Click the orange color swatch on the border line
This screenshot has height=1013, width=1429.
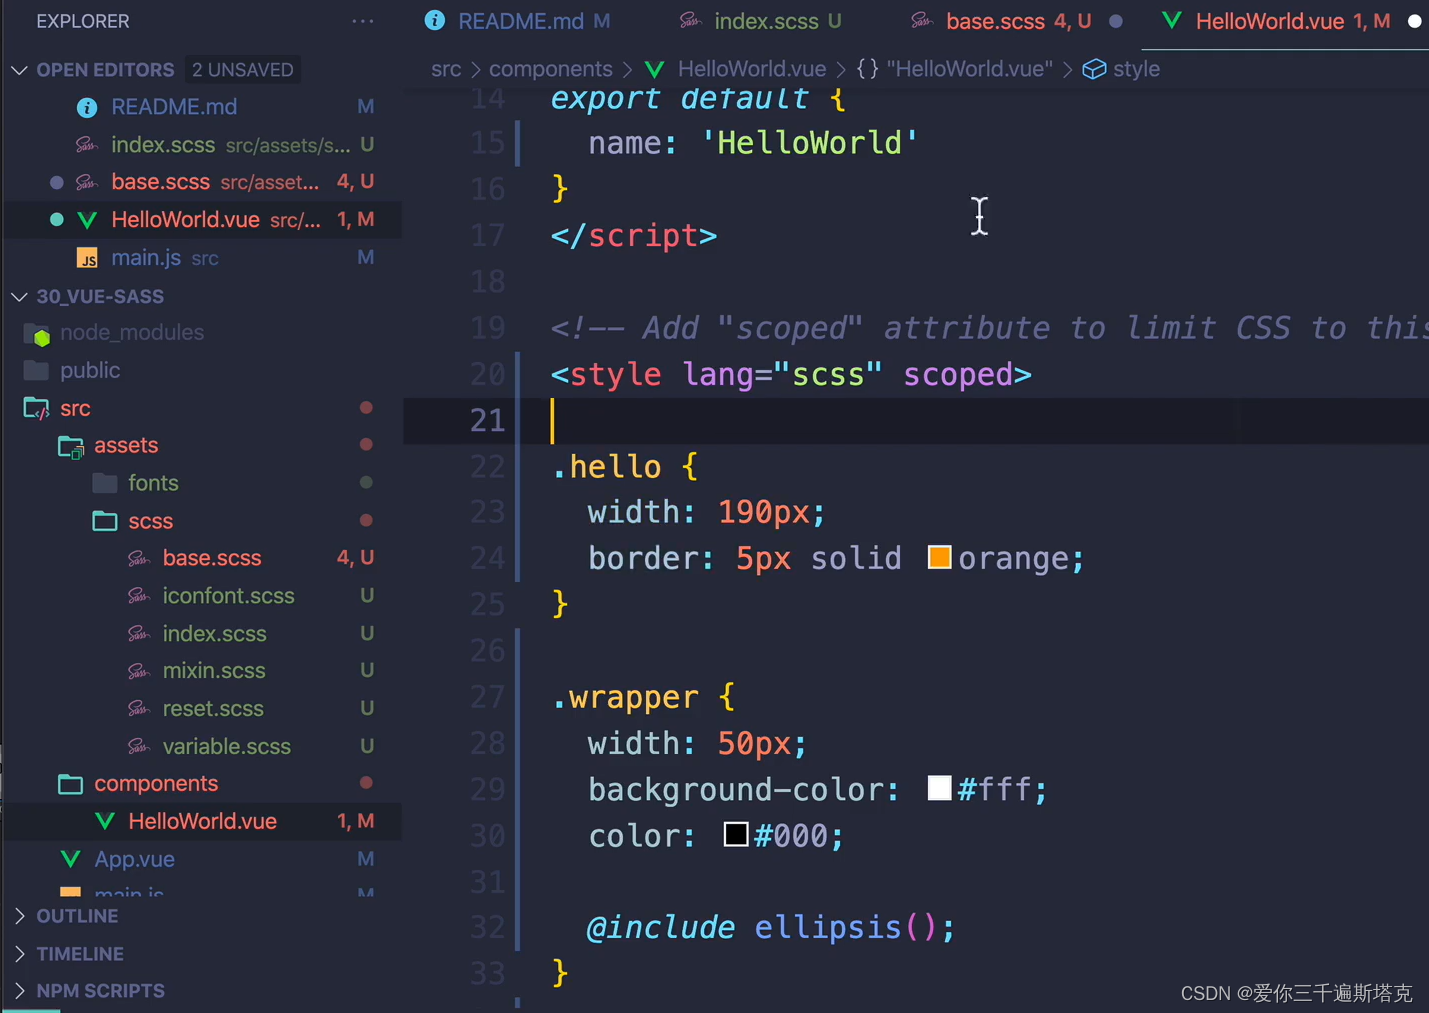point(938,558)
